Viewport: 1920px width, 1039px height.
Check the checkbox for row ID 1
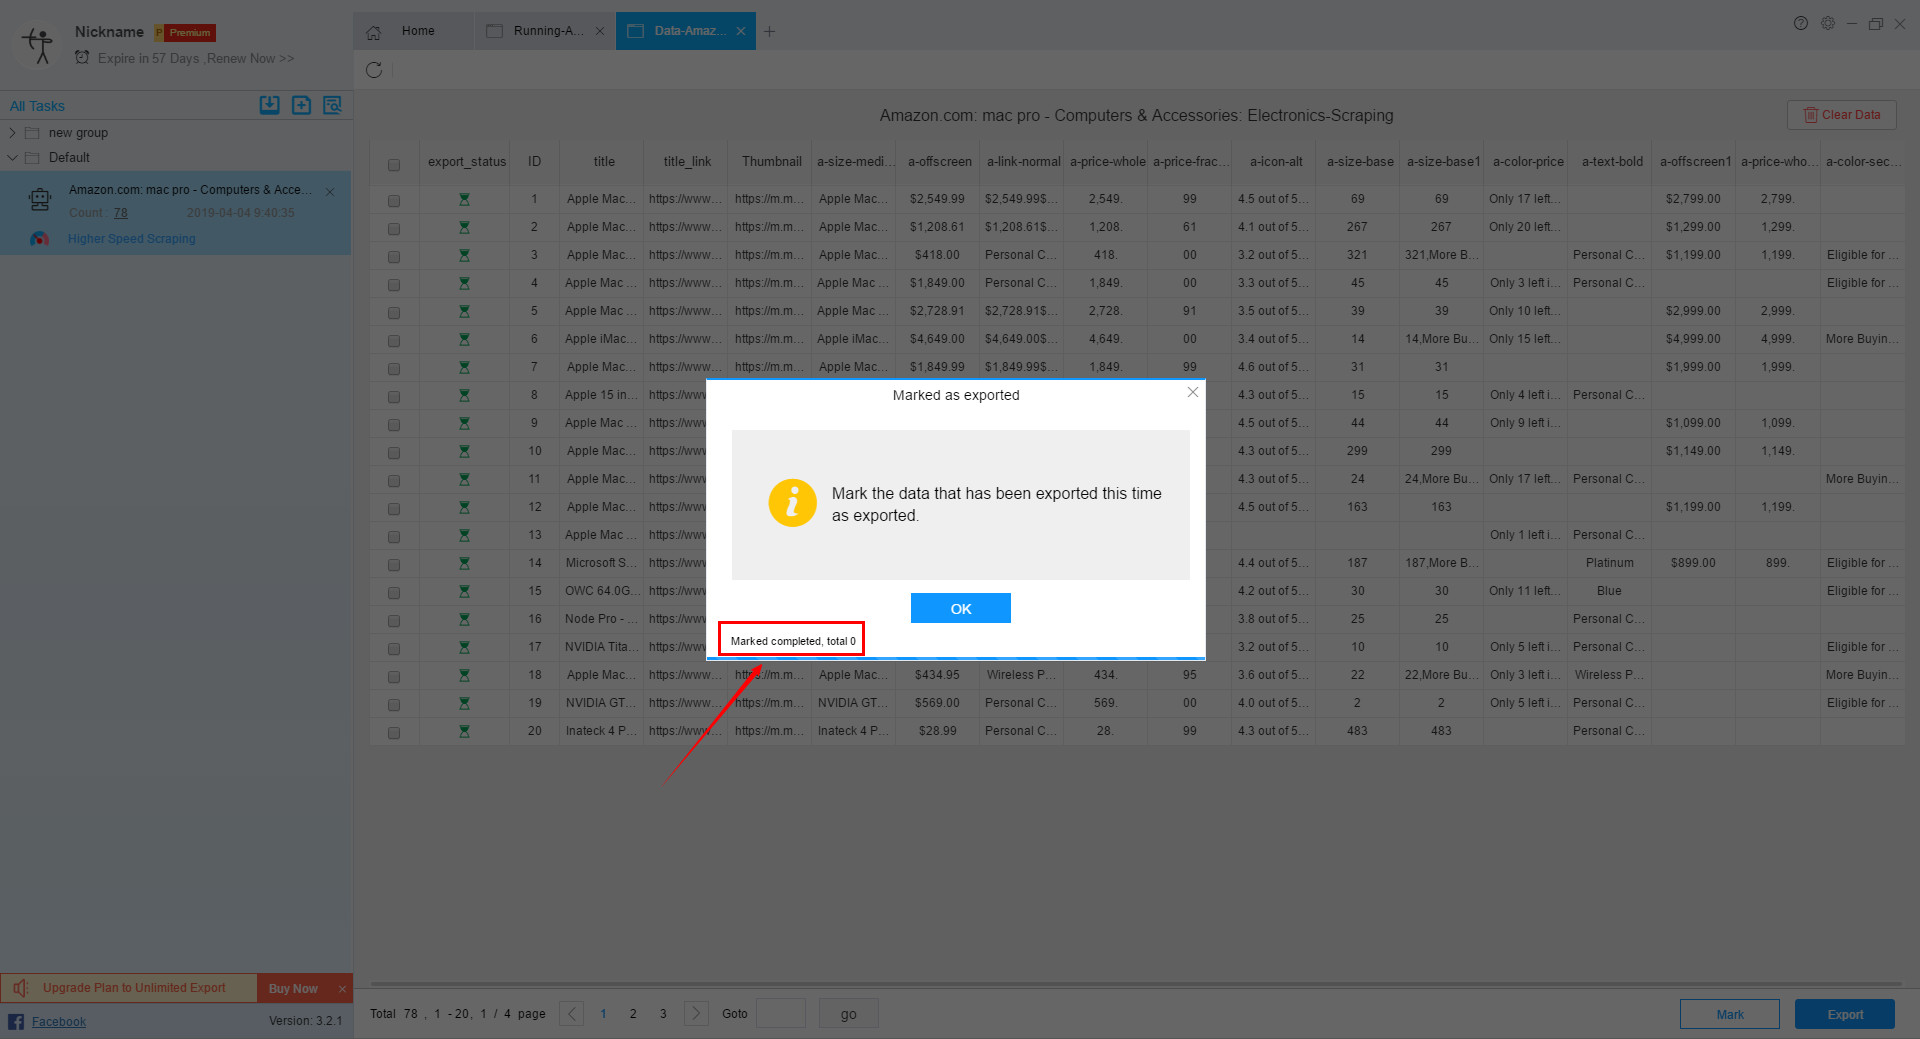point(394,200)
